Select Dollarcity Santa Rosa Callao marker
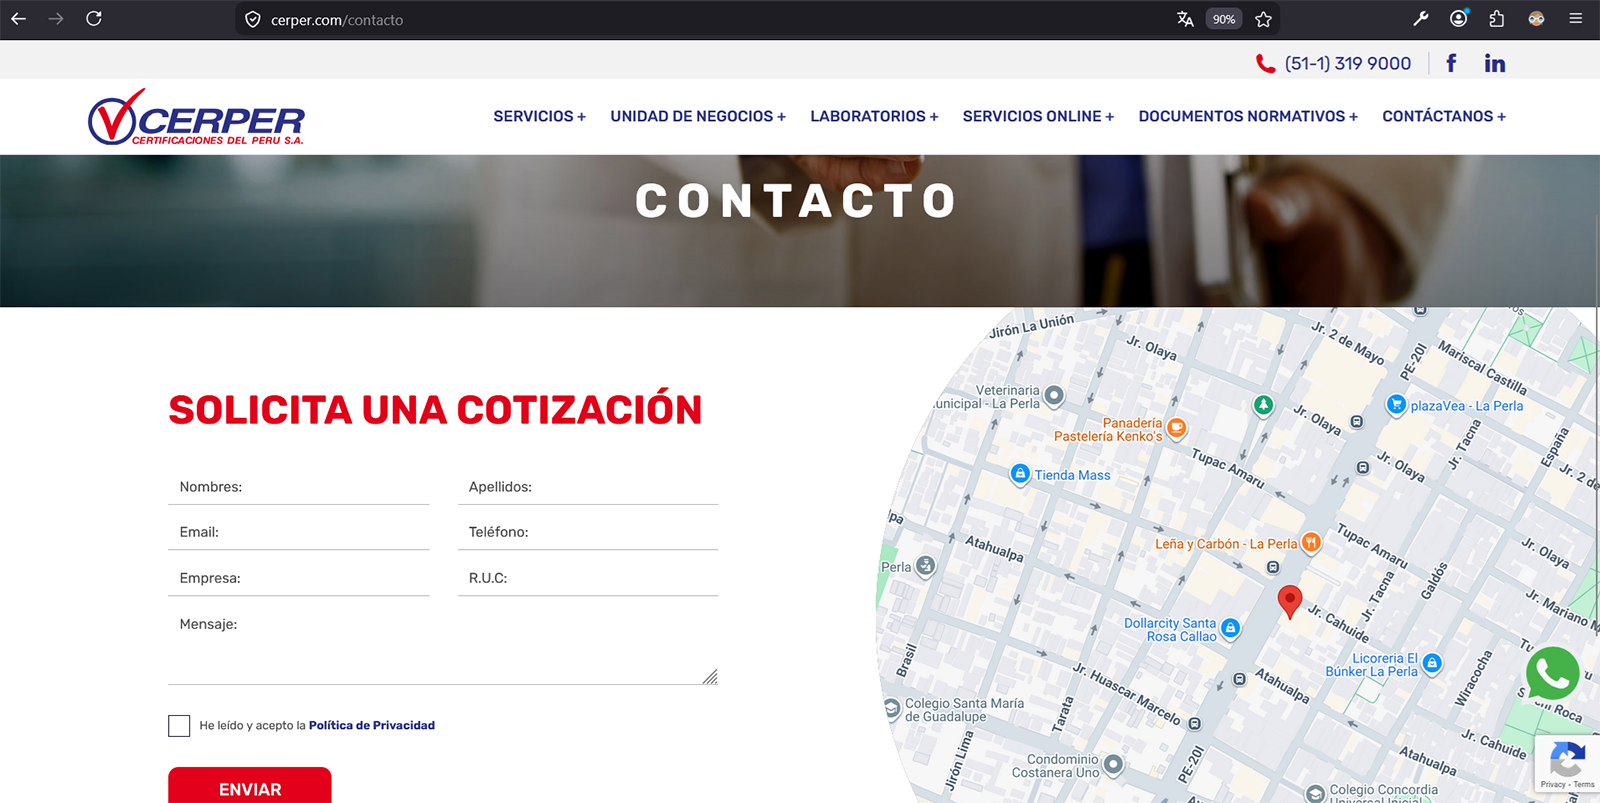 click(x=1231, y=629)
